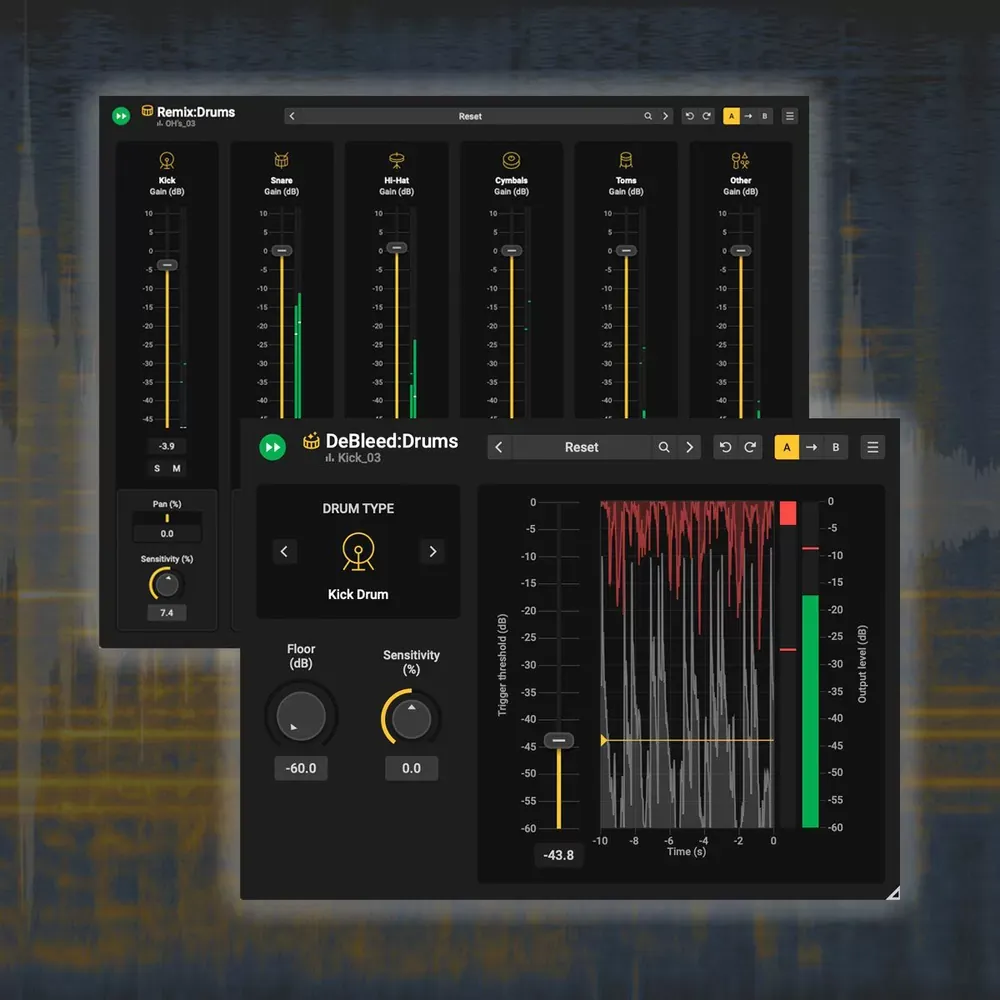Click the Toms icon in Remix:Drums
This screenshot has height=1000, width=1000.
(x=626, y=160)
